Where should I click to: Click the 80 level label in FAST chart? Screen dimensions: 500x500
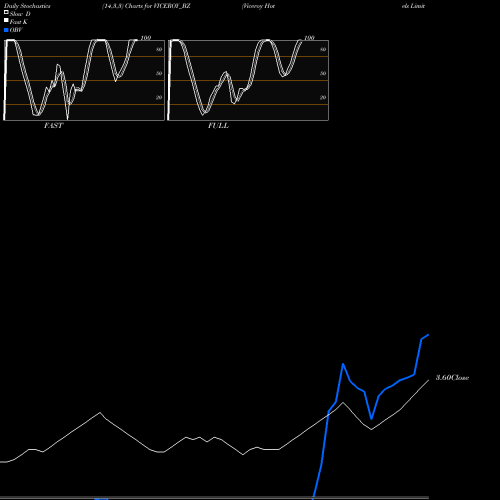pyautogui.click(x=159, y=49)
